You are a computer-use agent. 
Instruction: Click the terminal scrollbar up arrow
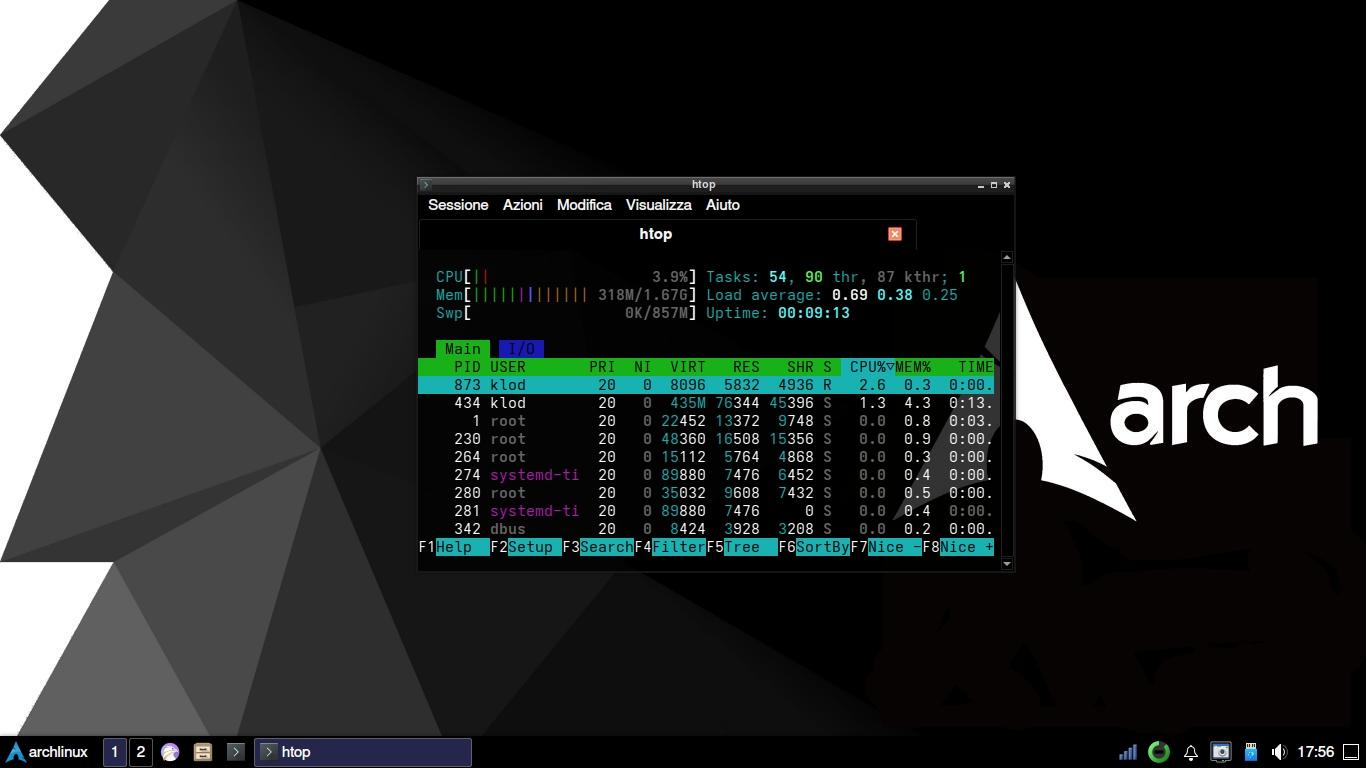[x=1007, y=258]
